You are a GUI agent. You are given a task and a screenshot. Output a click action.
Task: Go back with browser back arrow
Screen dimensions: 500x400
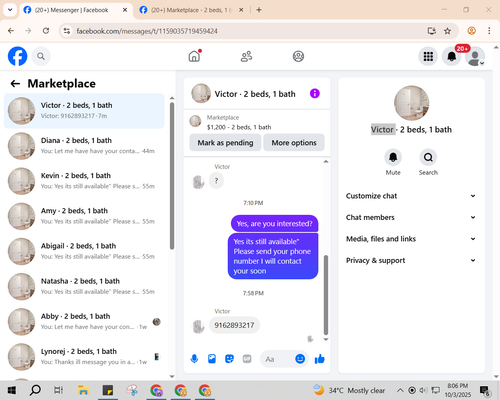tap(11, 31)
